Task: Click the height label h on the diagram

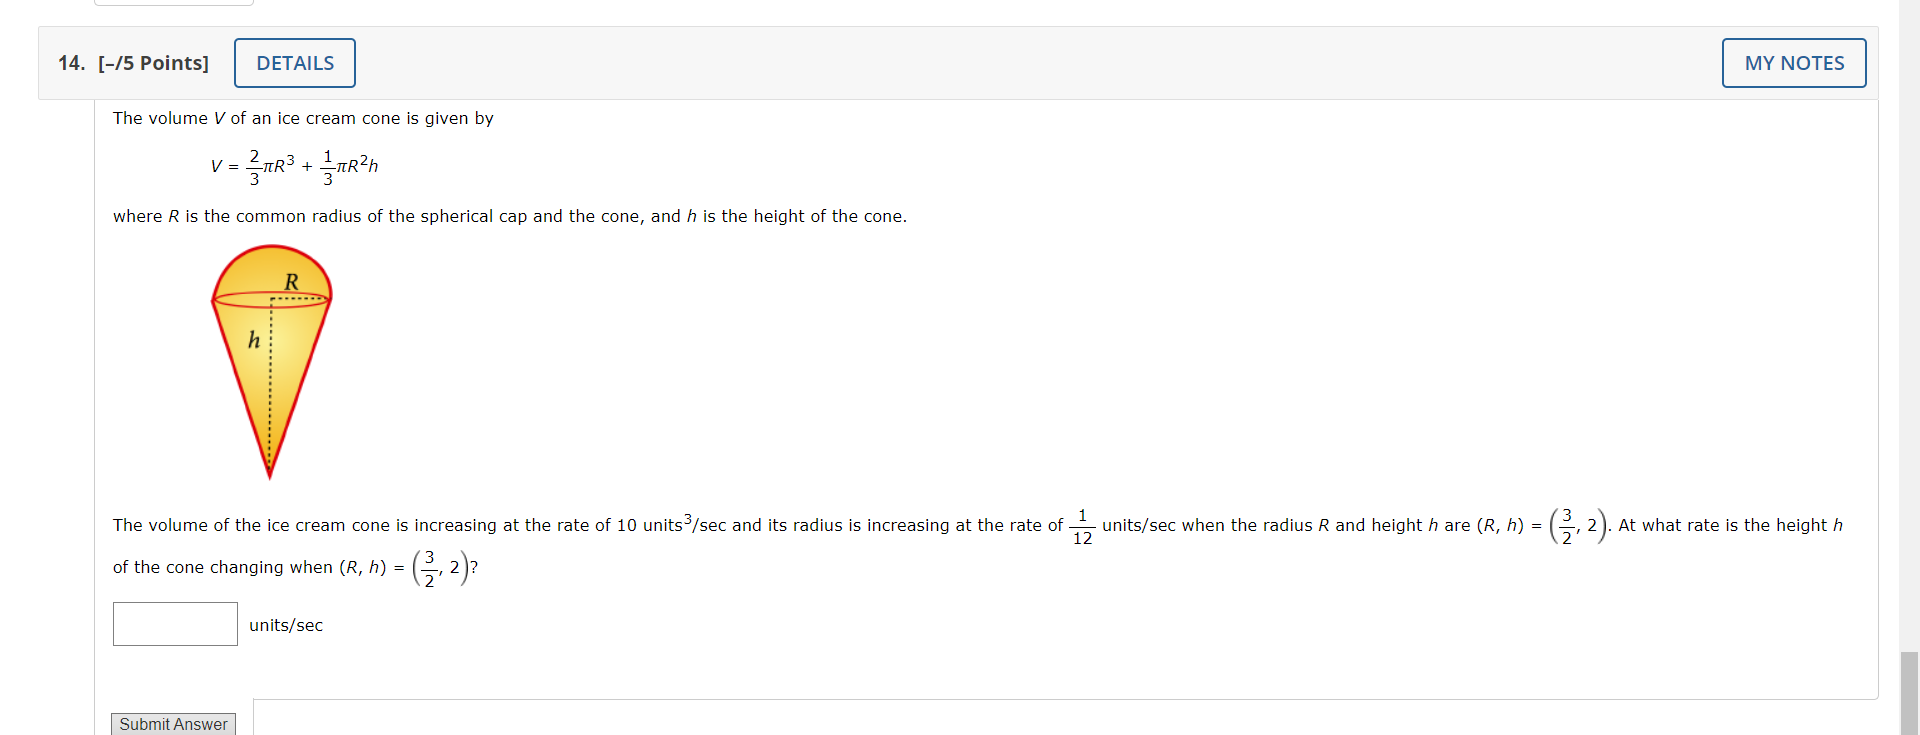Action: (x=253, y=341)
